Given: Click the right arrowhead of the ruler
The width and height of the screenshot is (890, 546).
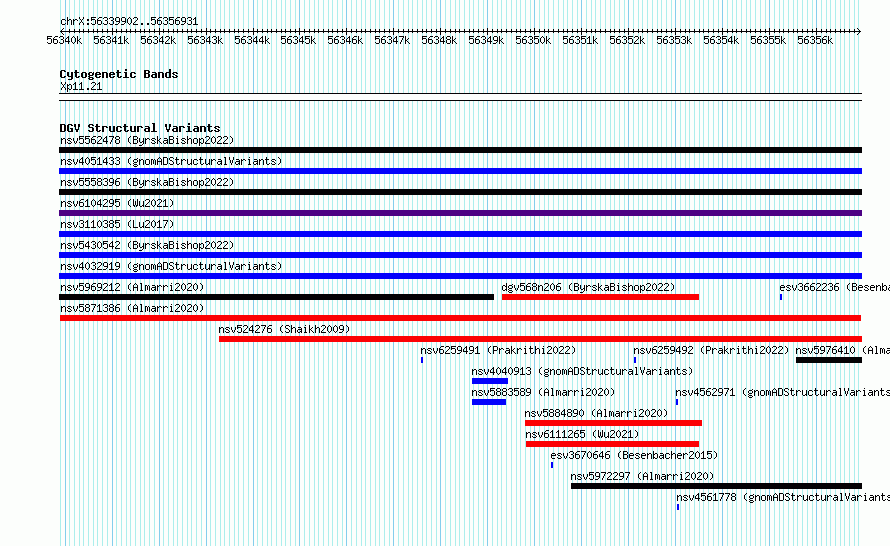Looking at the screenshot, I should tap(859, 31).
